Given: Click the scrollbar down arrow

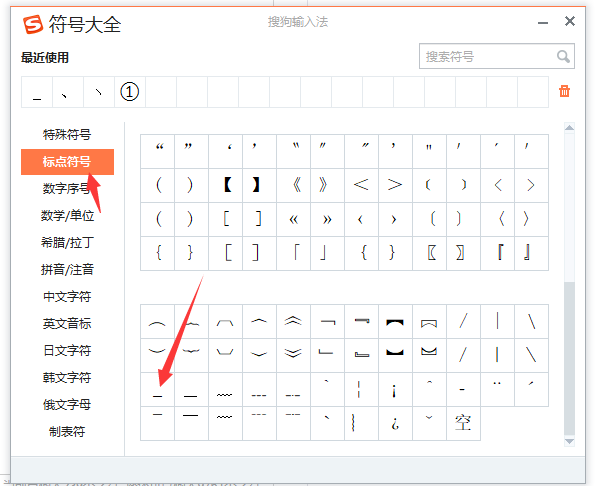Looking at the screenshot, I should click(569, 441).
